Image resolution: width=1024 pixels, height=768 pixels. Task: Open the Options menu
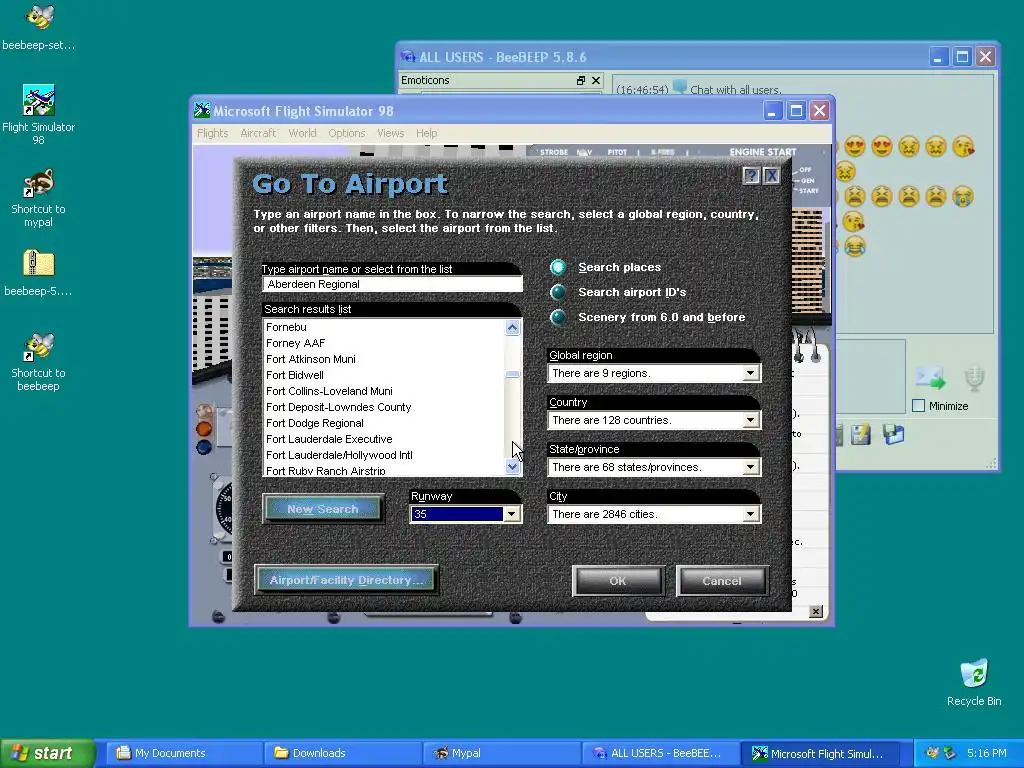(x=347, y=133)
